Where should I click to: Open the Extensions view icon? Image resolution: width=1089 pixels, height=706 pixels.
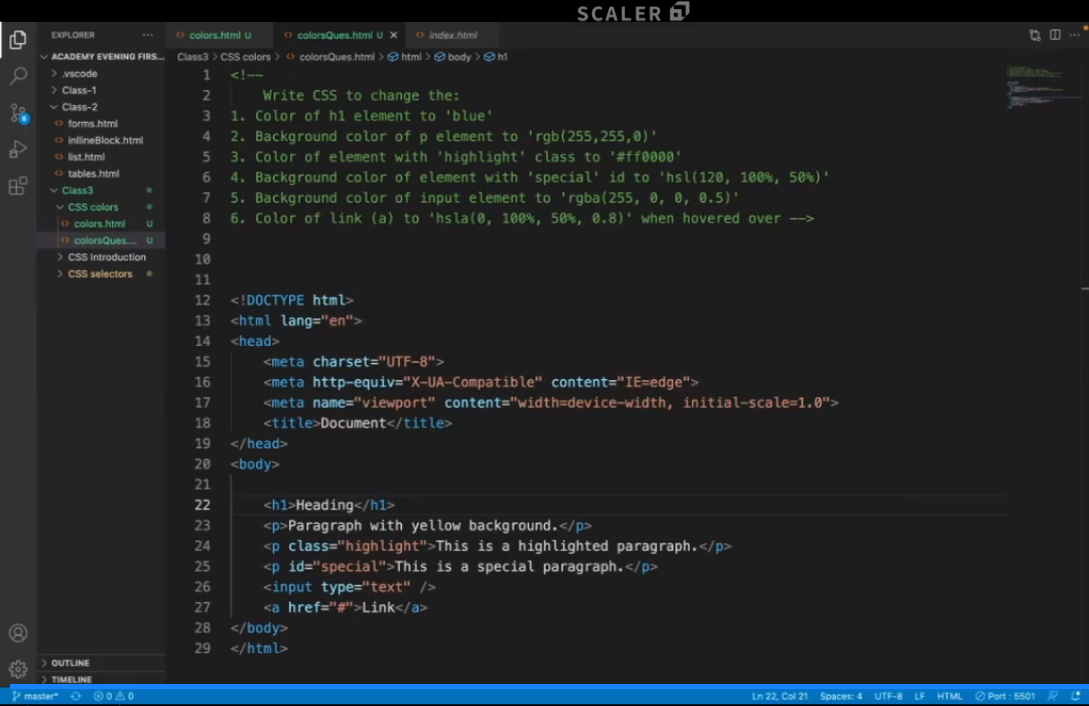click(x=18, y=186)
